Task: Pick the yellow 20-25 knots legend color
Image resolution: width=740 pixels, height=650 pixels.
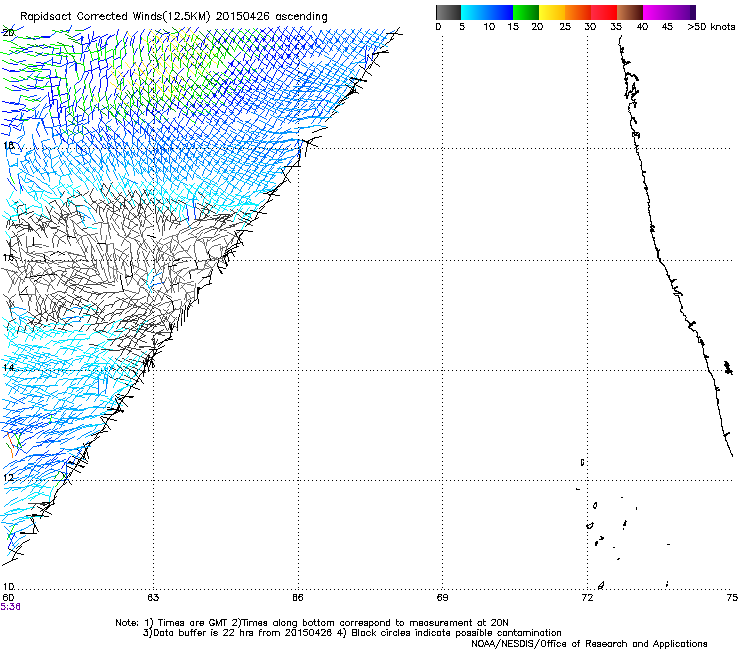Action: point(552,12)
